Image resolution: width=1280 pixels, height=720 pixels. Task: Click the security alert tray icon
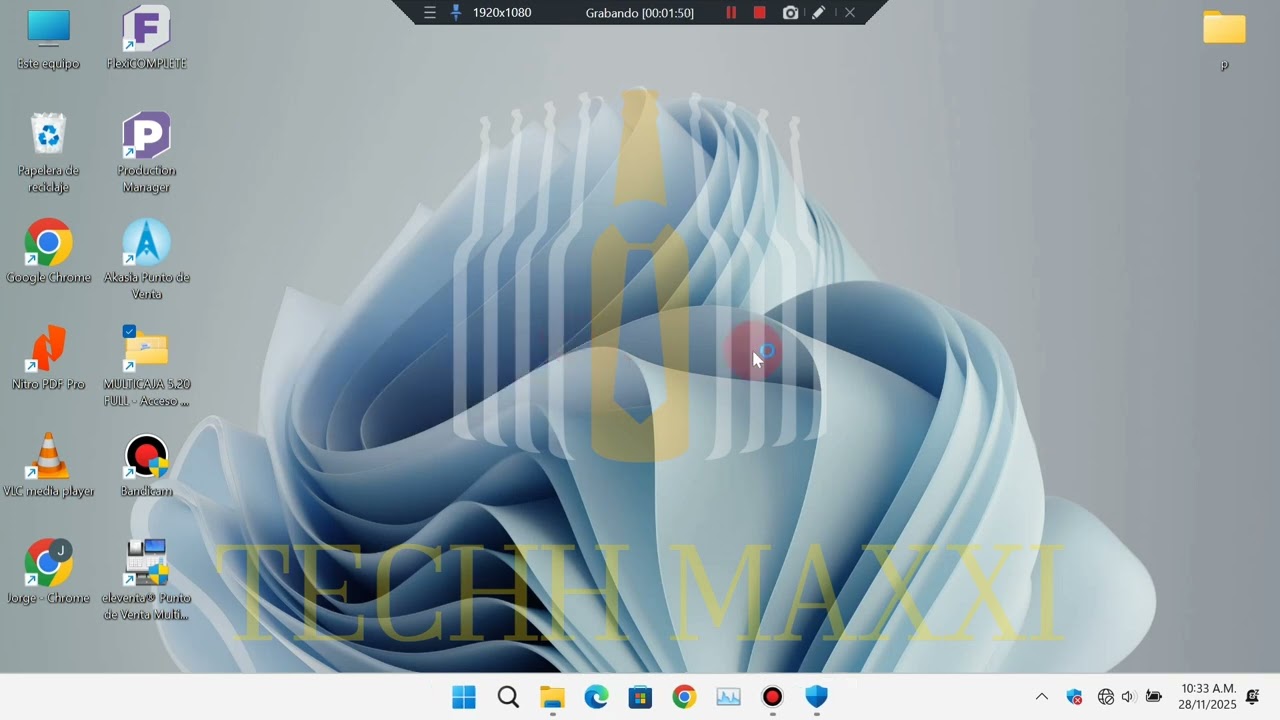[1074, 697]
